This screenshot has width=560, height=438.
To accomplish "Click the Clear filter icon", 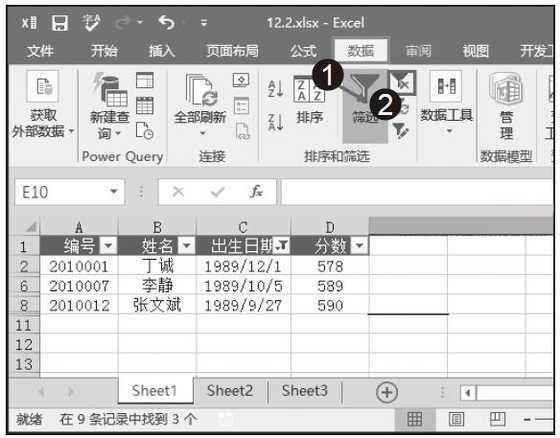I will pyautogui.click(x=402, y=83).
